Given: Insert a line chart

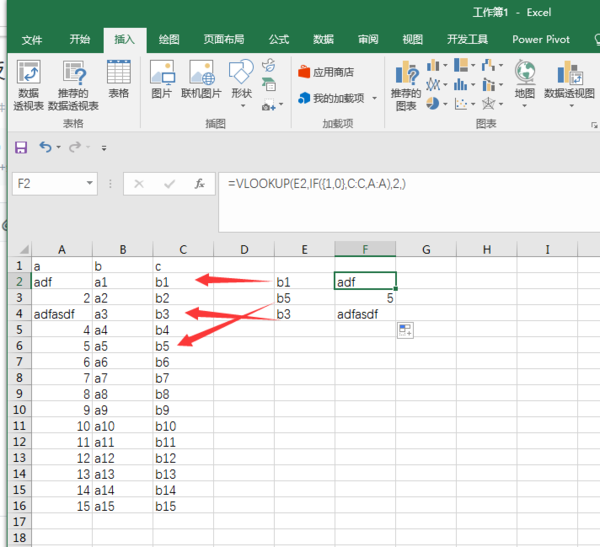Looking at the screenshot, I should click(x=433, y=85).
